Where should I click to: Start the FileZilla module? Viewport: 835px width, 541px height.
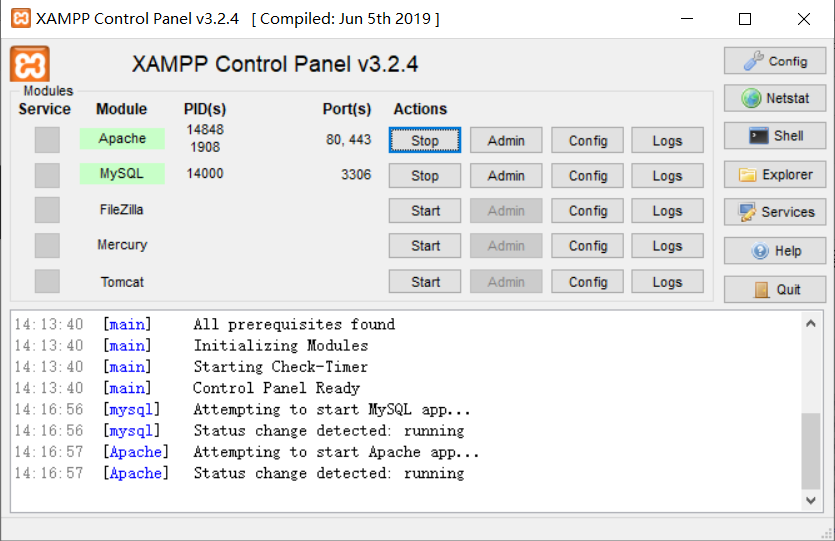pos(425,211)
